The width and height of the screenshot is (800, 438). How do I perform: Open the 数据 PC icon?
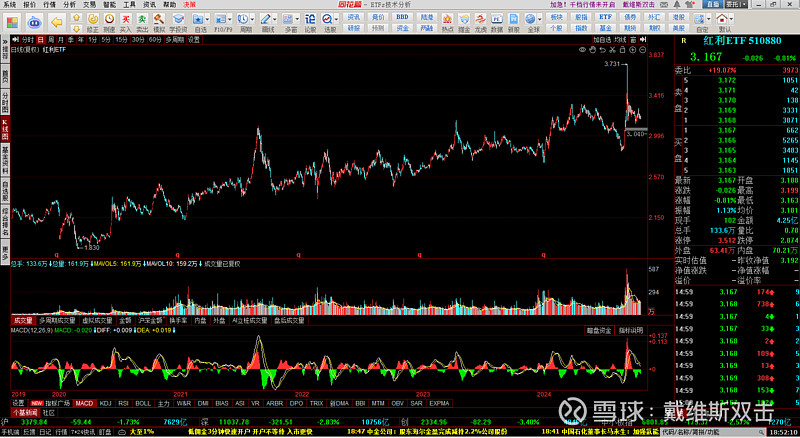pyautogui.click(x=497, y=19)
